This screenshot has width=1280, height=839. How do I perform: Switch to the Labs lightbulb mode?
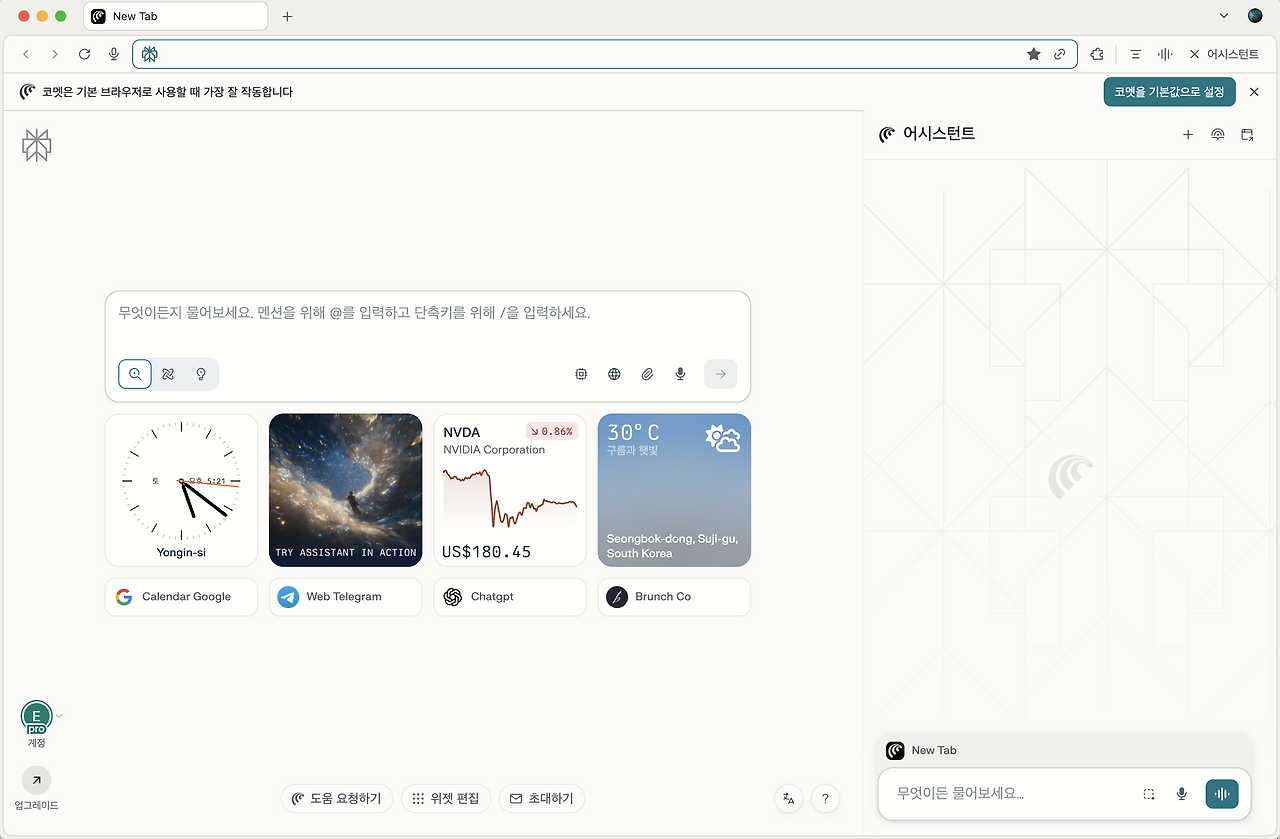coord(201,374)
